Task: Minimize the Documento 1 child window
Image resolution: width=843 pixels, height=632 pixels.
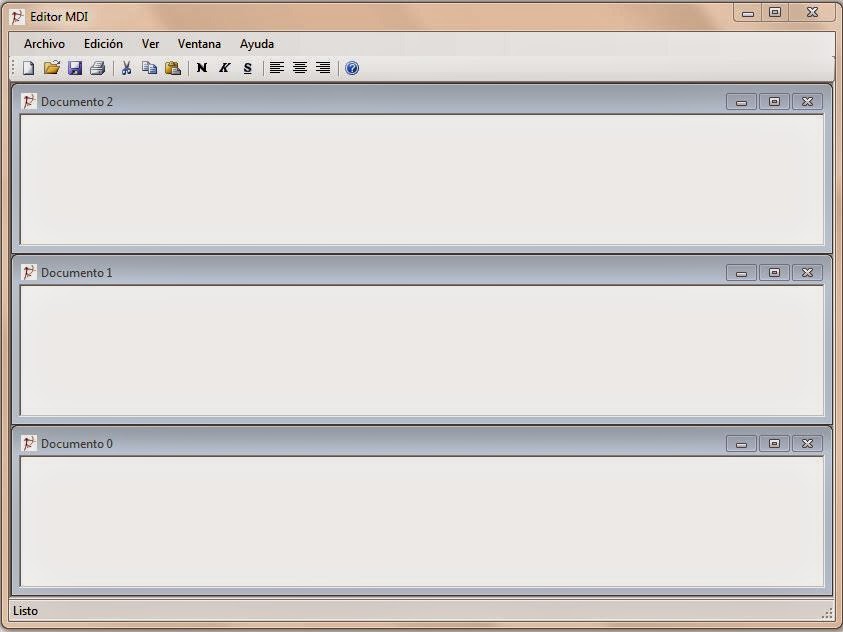Action: (x=741, y=272)
